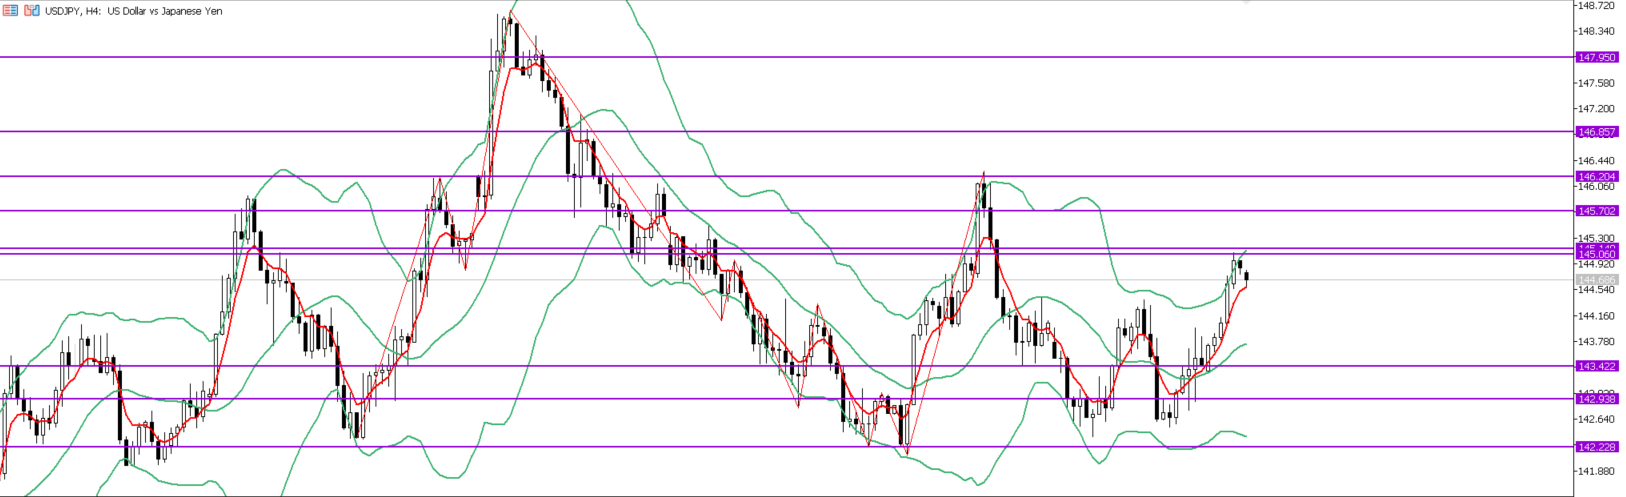Image resolution: width=1626 pixels, height=497 pixels.
Task: Select the 146.857 horizontal level label
Action: 1597,131
